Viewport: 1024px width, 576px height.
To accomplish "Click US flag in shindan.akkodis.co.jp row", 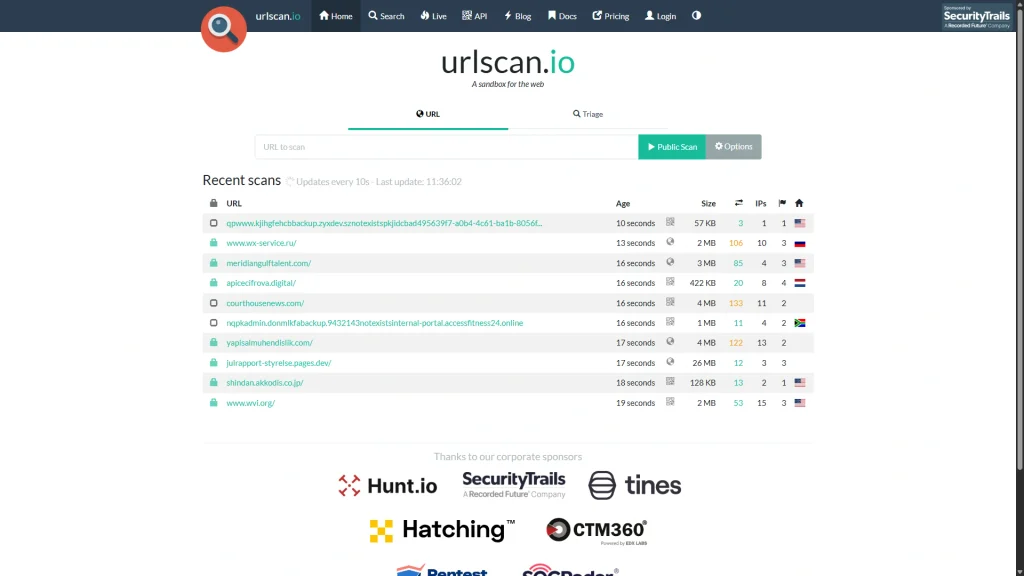I will coord(800,383).
